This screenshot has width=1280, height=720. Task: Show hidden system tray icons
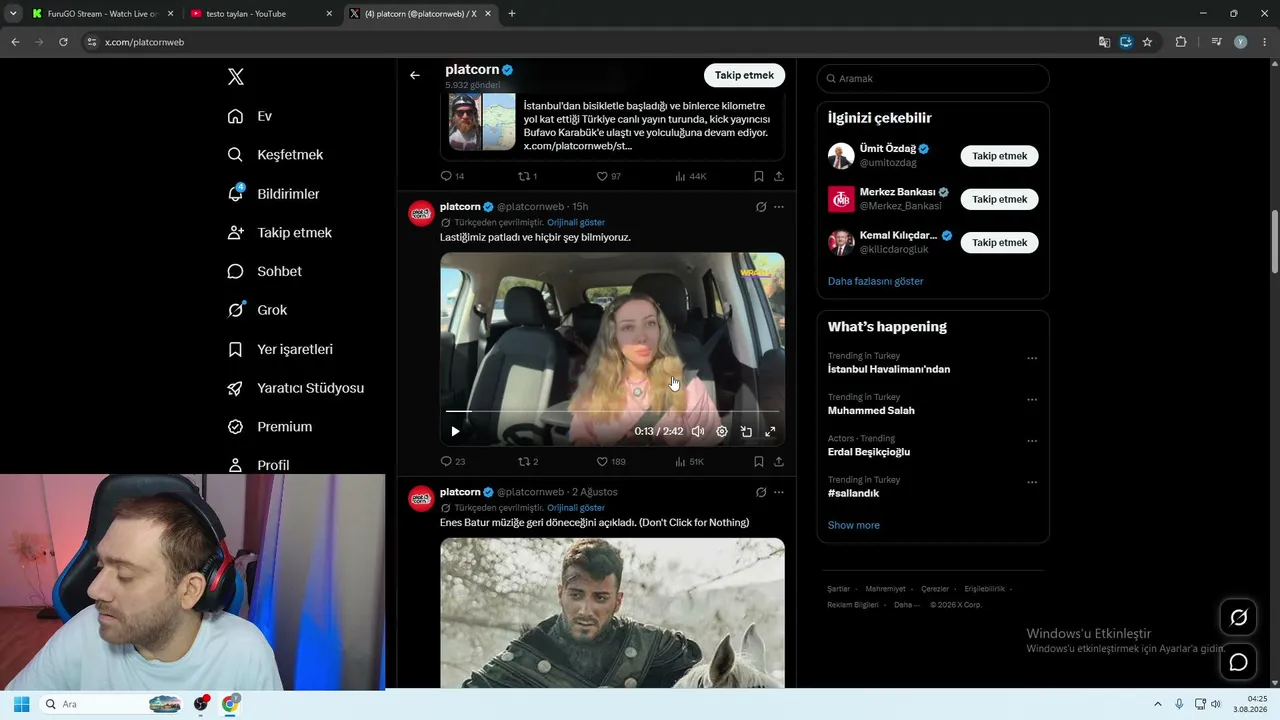point(1158,704)
